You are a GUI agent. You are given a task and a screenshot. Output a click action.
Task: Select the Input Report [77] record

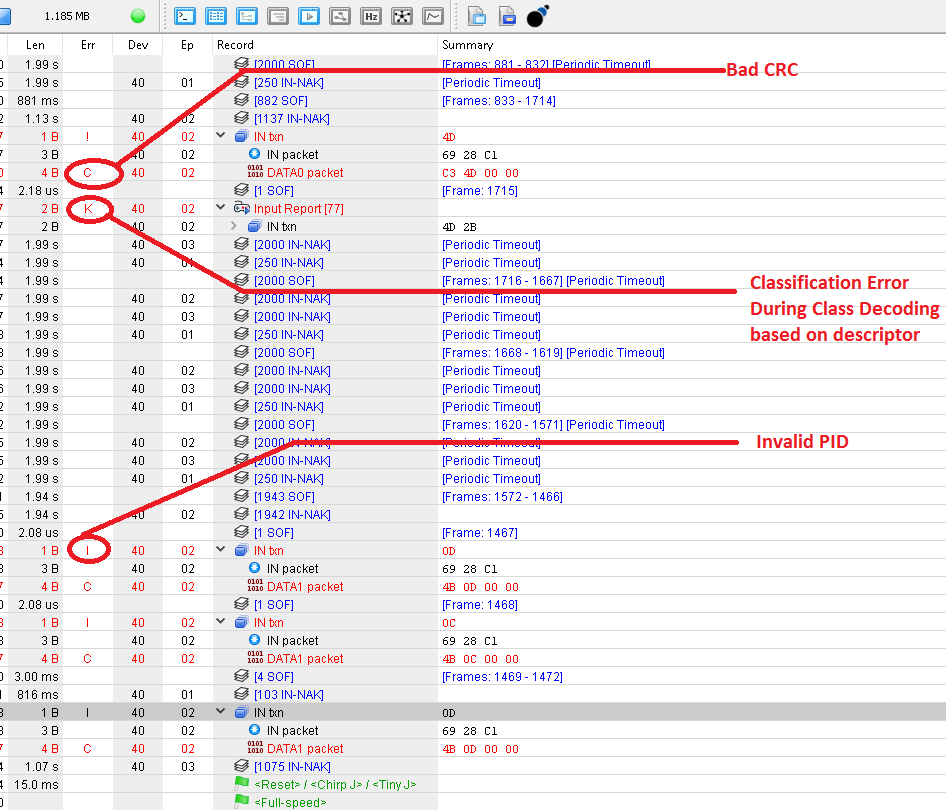point(299,209)
